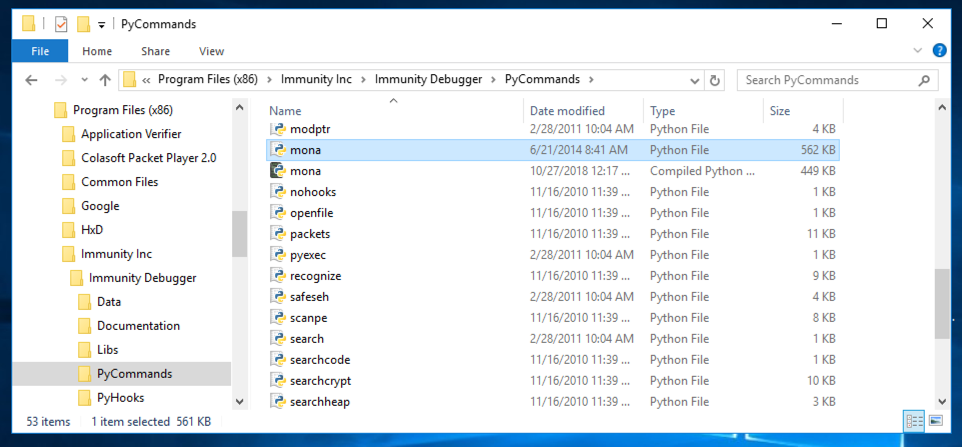This screenshot has height=447, width=962.
Task: Expand the ribbon with the chevron
Action: pyautogui.click(x=919, y=51)
